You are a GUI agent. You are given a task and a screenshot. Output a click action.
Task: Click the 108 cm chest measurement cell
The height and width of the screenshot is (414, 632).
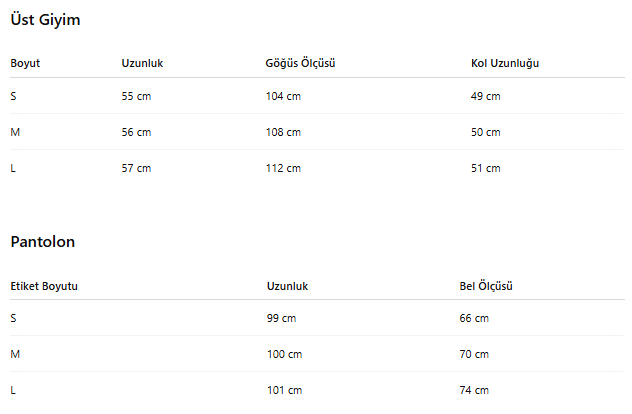click(283, 132)
